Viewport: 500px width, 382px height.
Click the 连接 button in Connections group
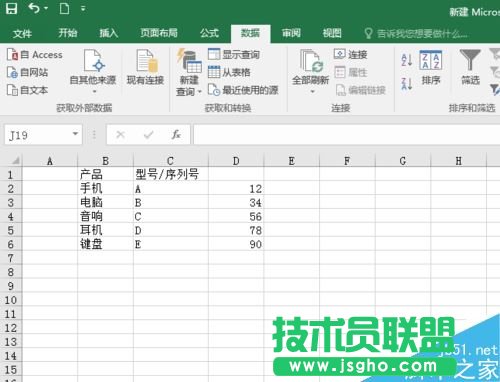tap(350, 54)
